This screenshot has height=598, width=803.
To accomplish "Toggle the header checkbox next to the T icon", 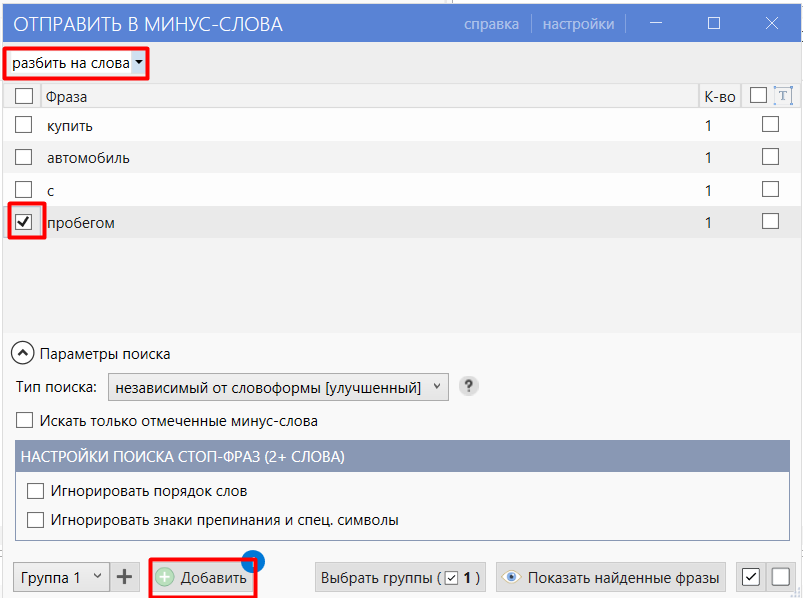I will (758, 95).
